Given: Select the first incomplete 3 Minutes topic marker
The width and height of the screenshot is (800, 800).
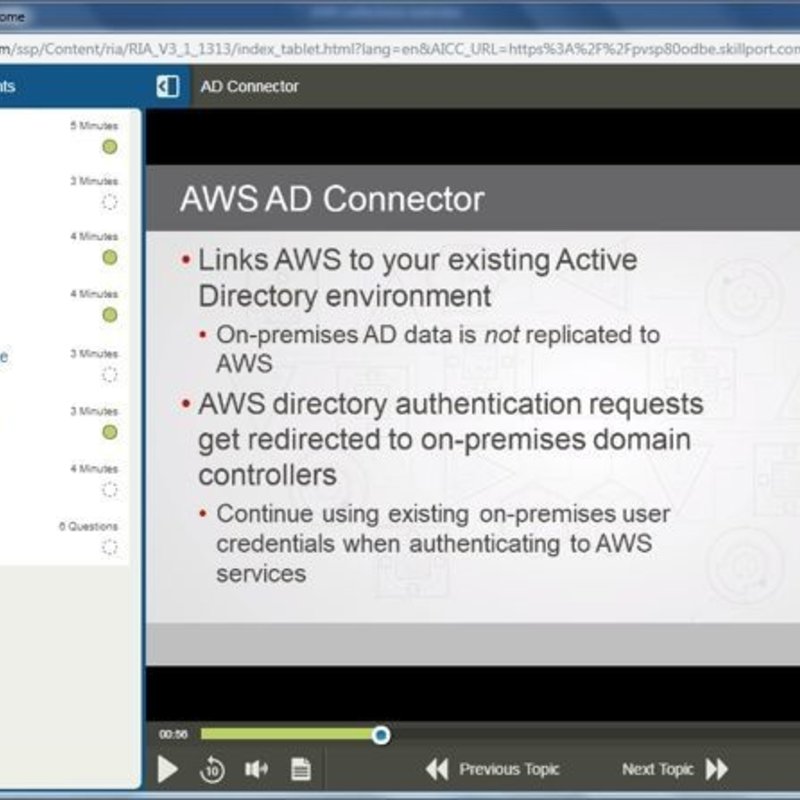Looking at the screenshot, I should pos(110,202).
